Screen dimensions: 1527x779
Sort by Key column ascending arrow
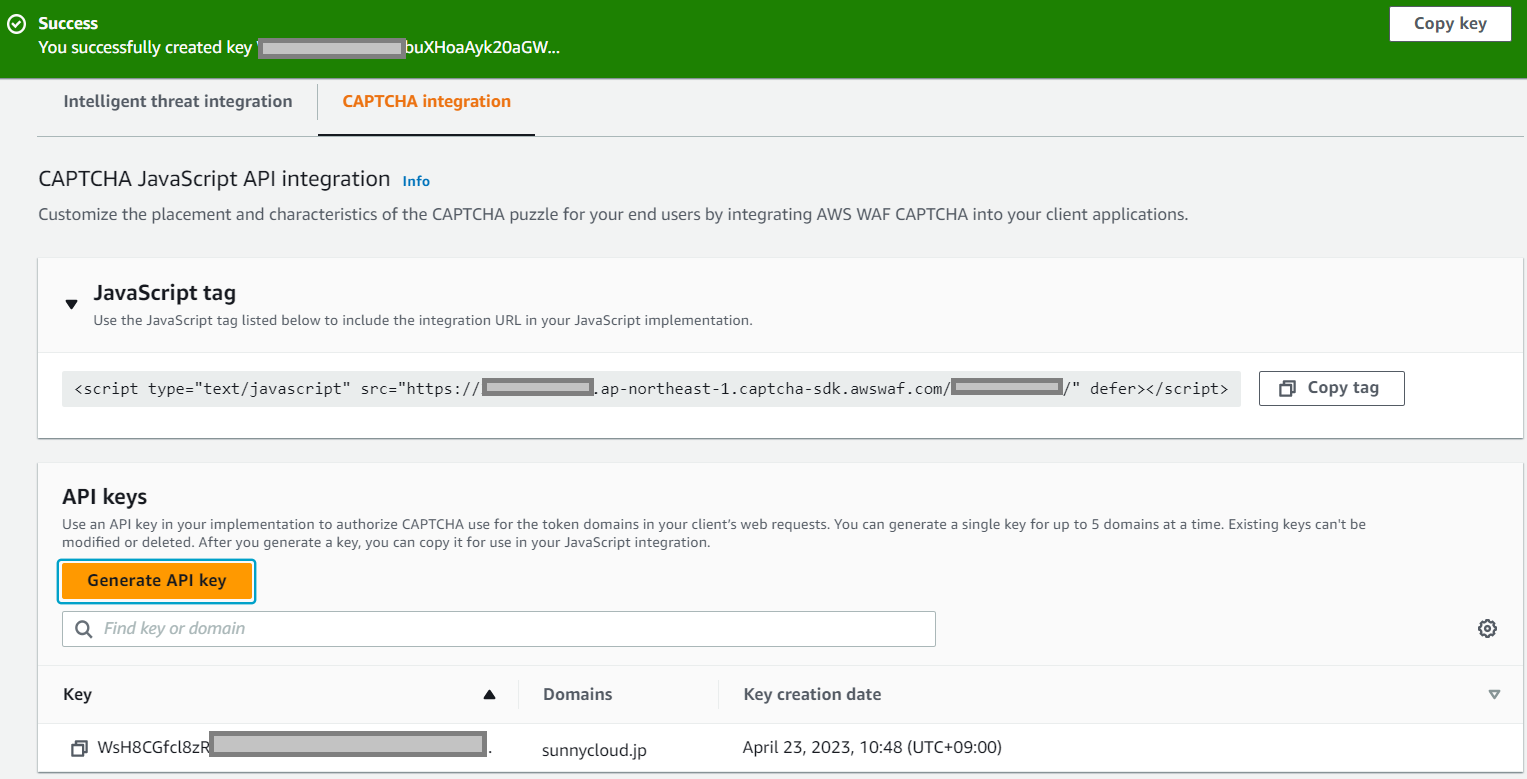pyautogui.click(x=489, y=695)
